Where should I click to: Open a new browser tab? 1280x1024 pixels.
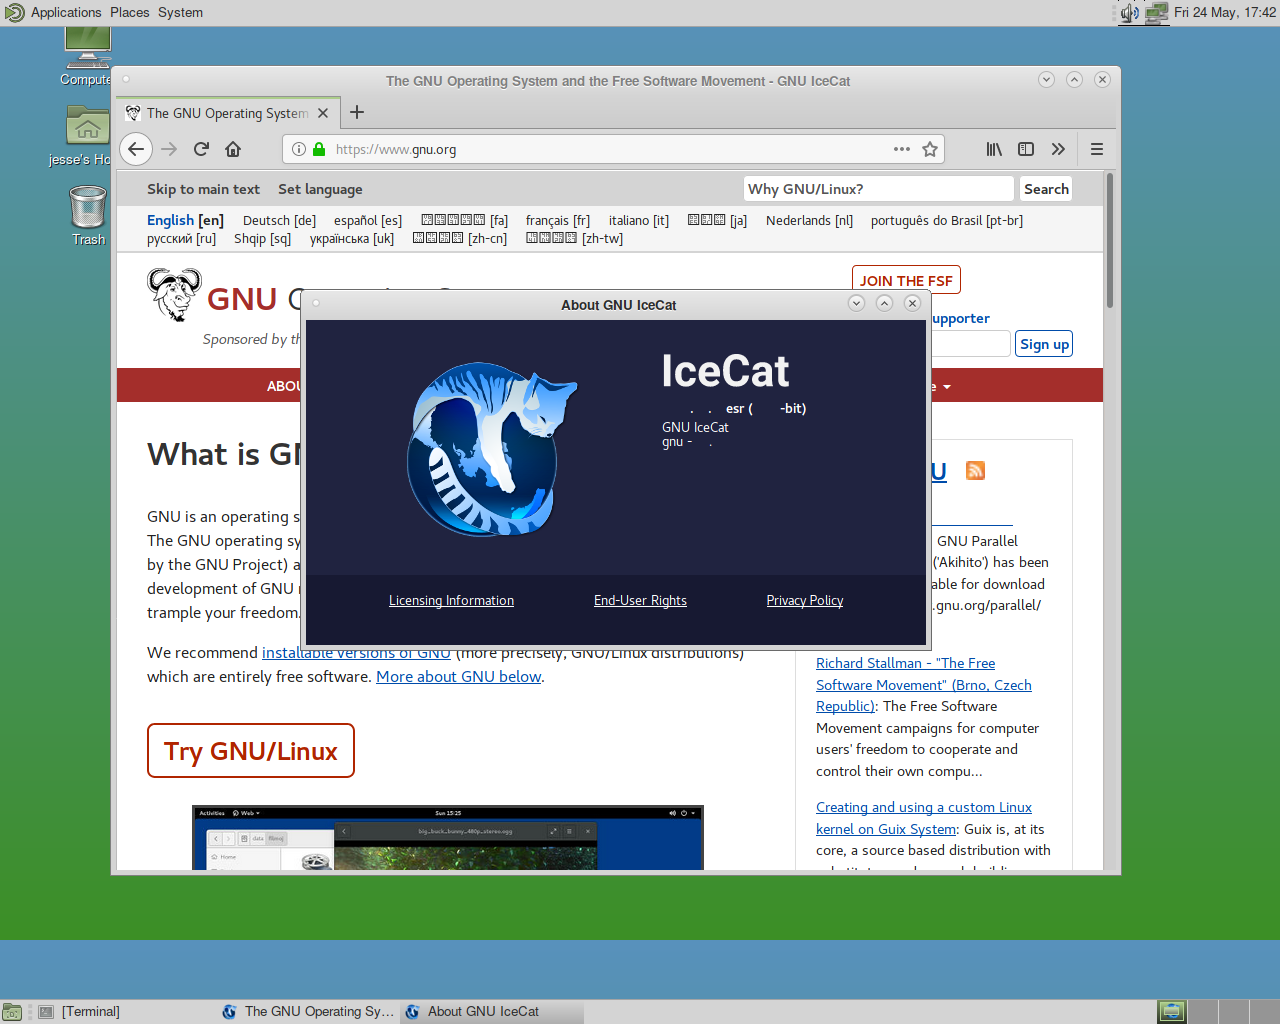click(357, 113)
